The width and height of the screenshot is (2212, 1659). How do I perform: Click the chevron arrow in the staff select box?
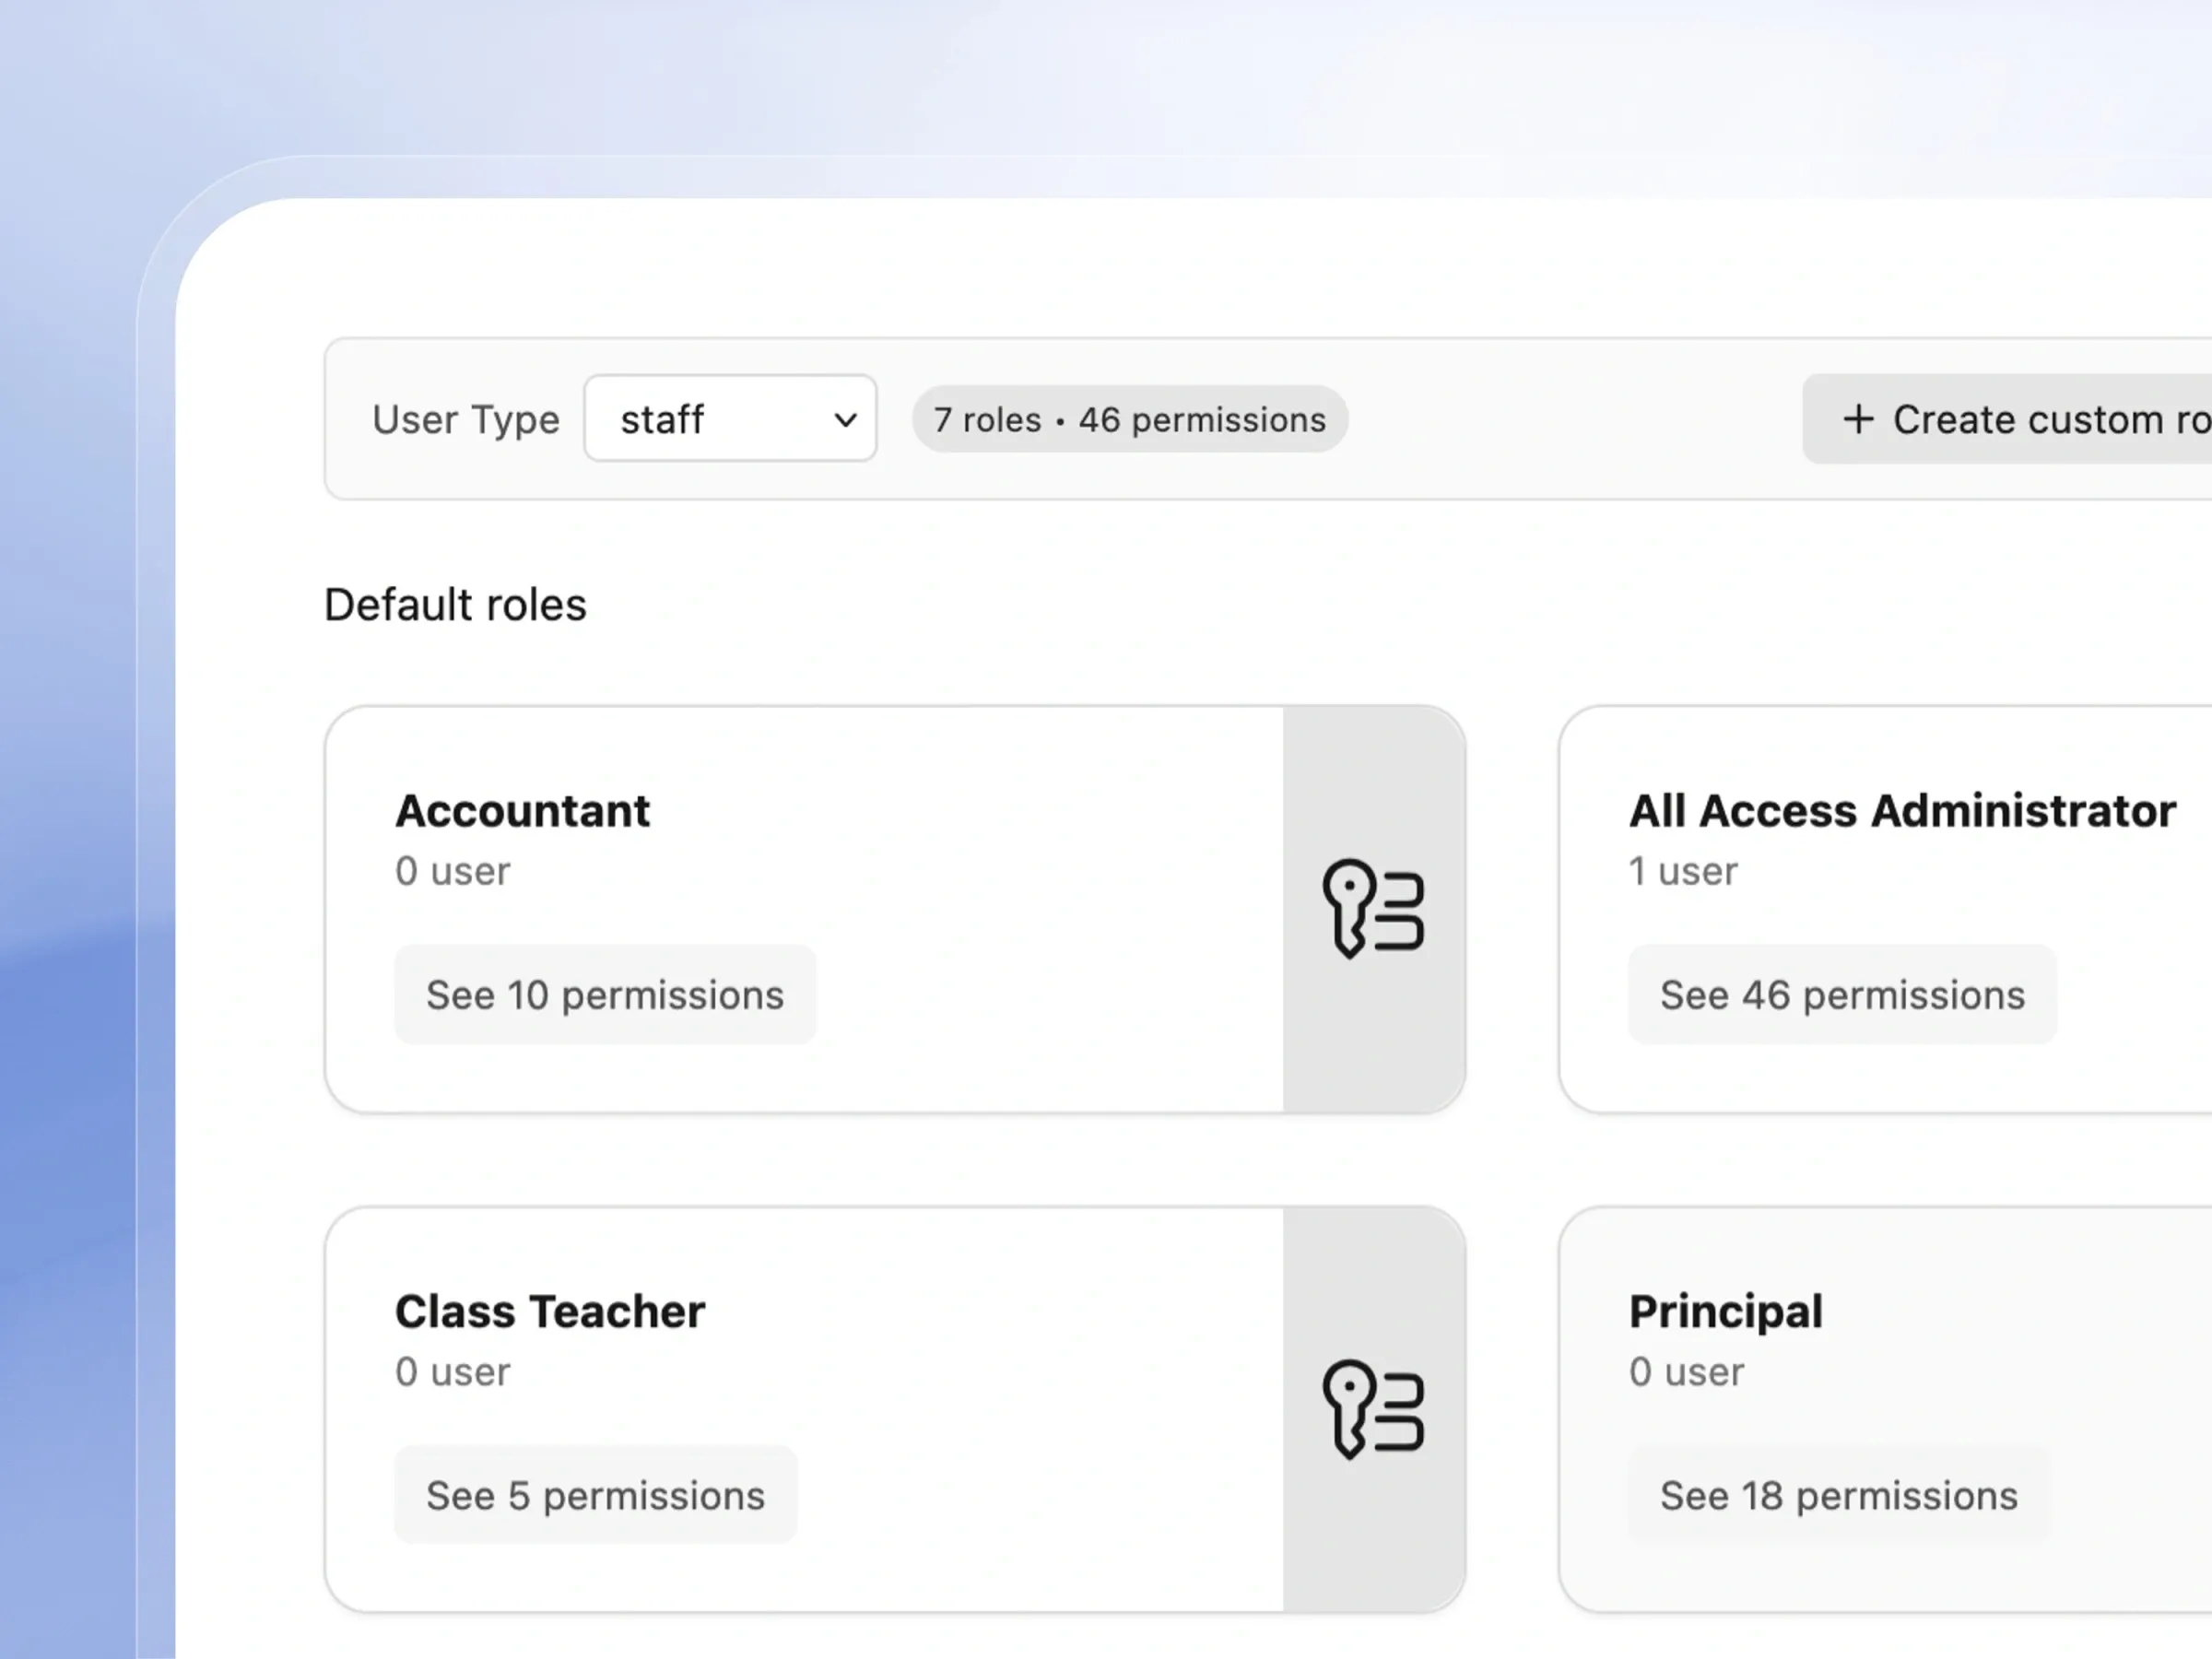click(845, 420)
